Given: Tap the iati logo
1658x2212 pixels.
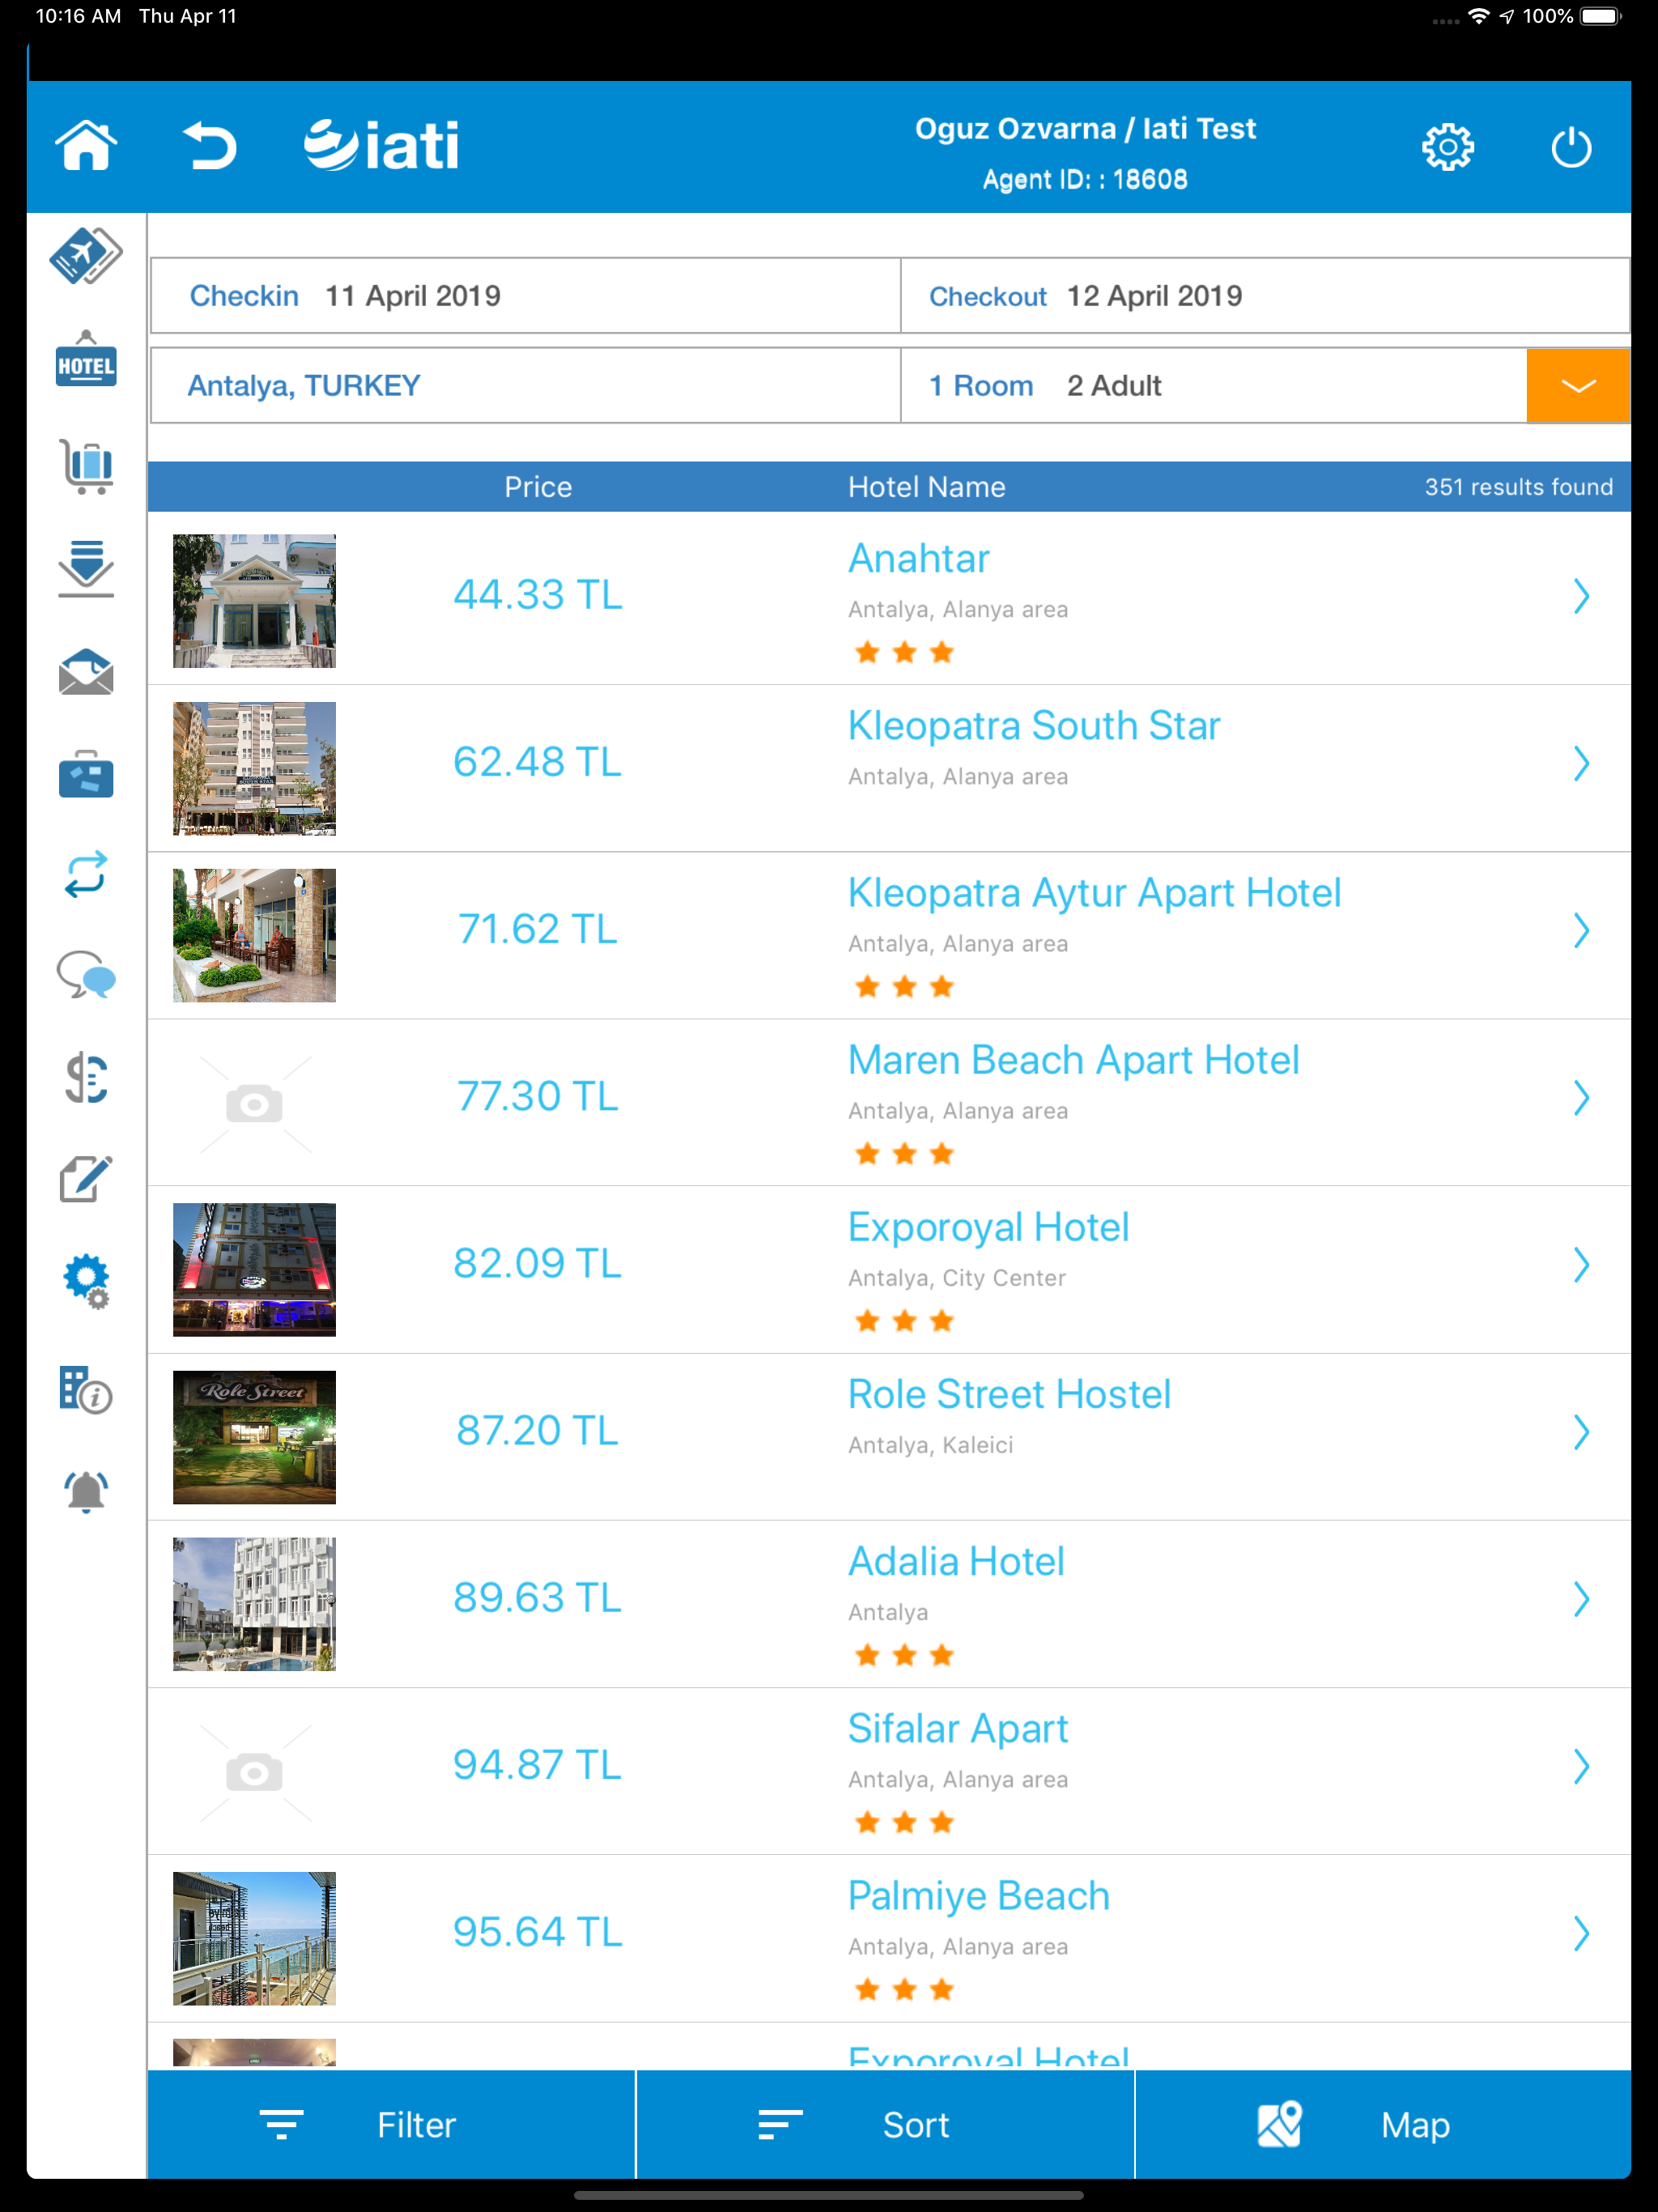Looking at the screenshot, I should pyautogui.click(x=381, y=146).
